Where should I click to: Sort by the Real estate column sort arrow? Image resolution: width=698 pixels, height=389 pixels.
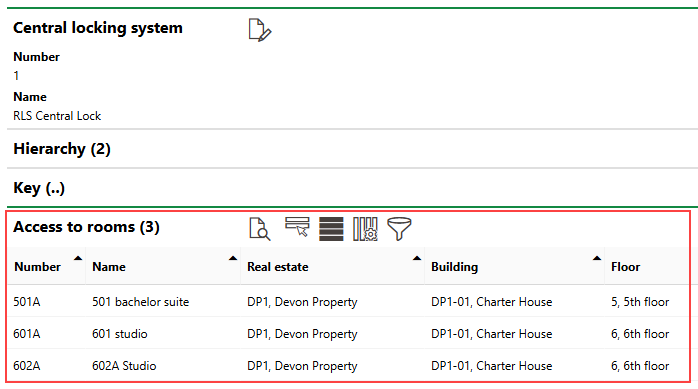point(417,258)
